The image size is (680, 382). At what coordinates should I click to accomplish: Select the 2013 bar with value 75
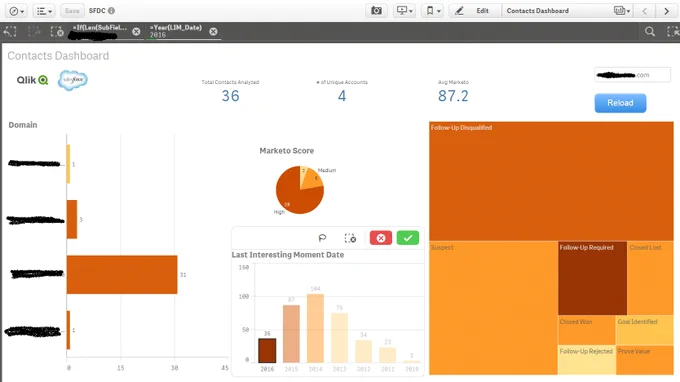click(x=339, y=338)
